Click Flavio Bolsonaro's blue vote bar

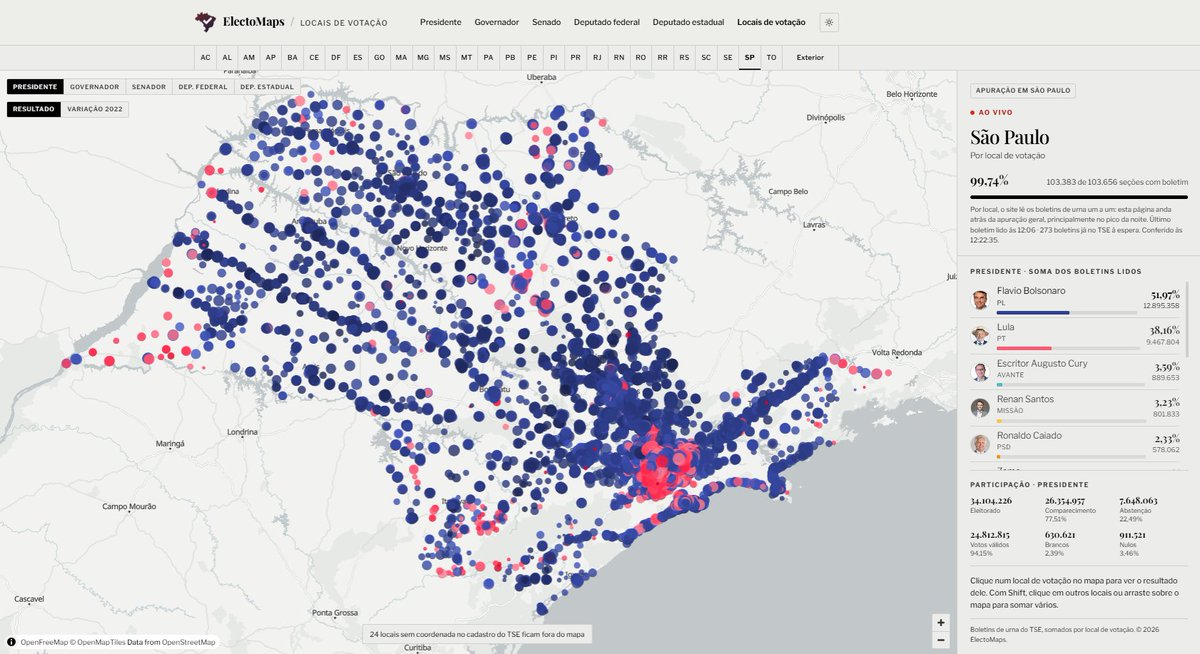pyautogui.click(x=1033, y=312)
